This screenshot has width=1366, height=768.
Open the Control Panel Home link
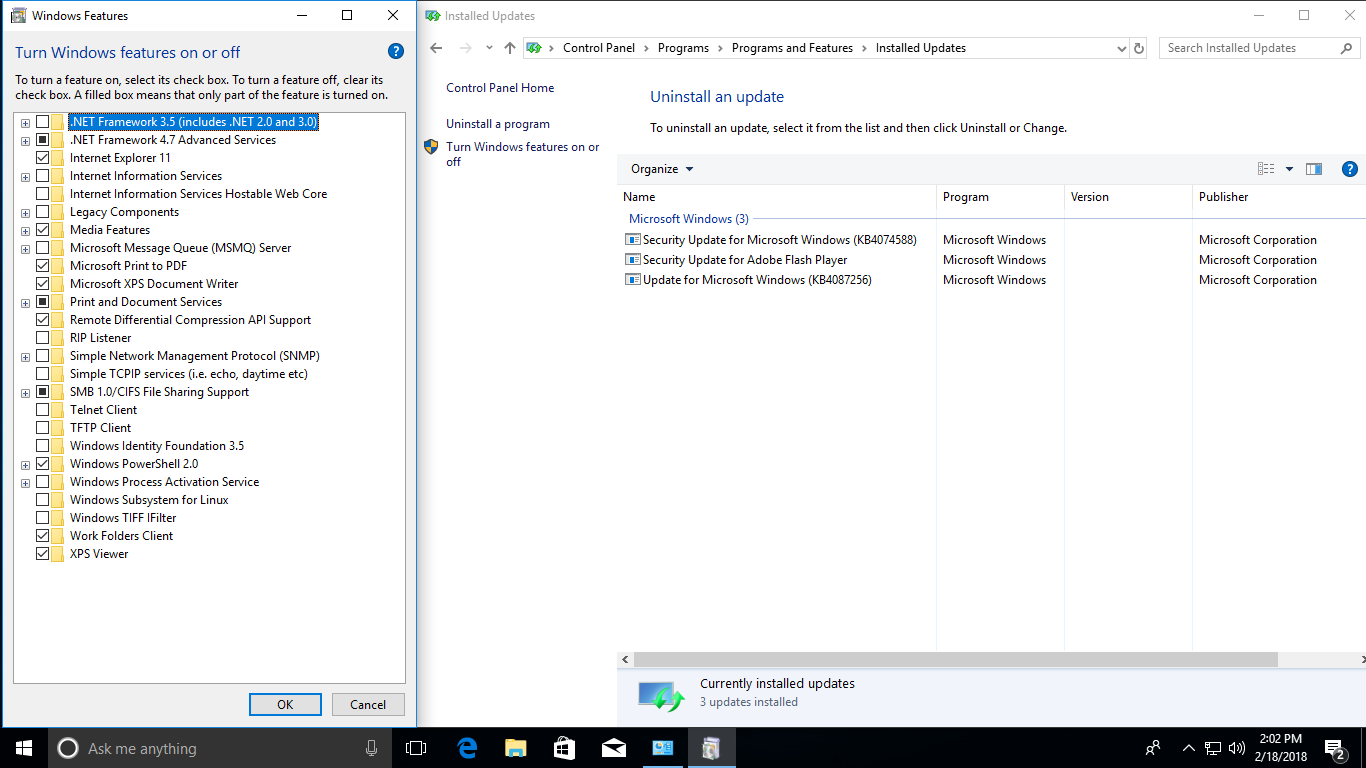coord(500,88)
